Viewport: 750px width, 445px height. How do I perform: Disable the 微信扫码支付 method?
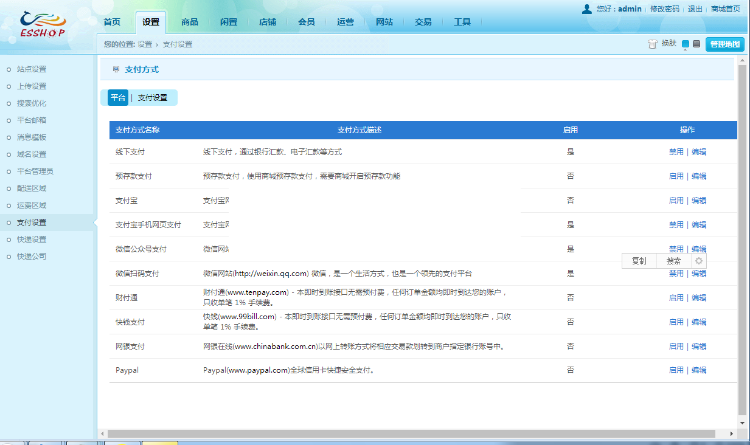[x=676, y=274]
